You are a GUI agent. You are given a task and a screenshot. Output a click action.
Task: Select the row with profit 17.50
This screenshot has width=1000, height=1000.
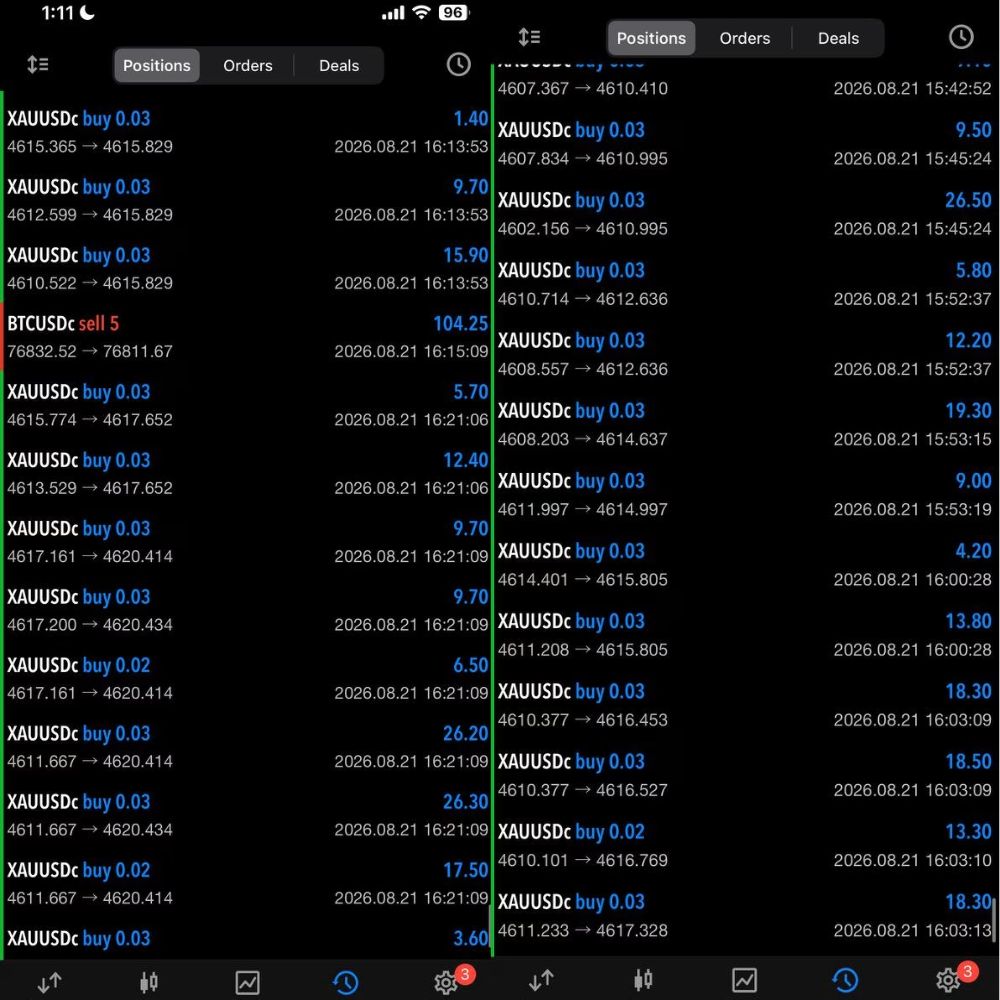(x=246, y=883)
